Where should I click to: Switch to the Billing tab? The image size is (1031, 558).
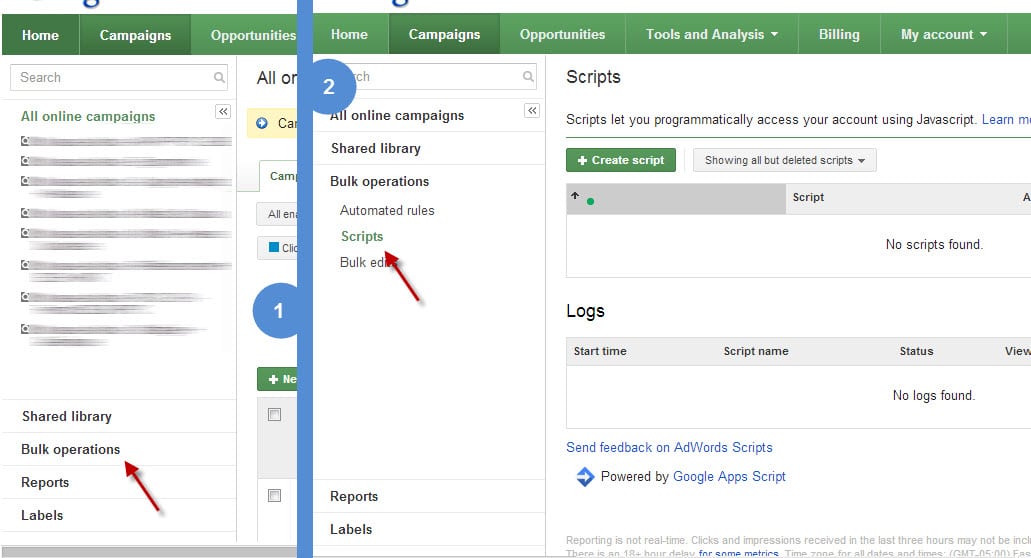coord(838,34)
